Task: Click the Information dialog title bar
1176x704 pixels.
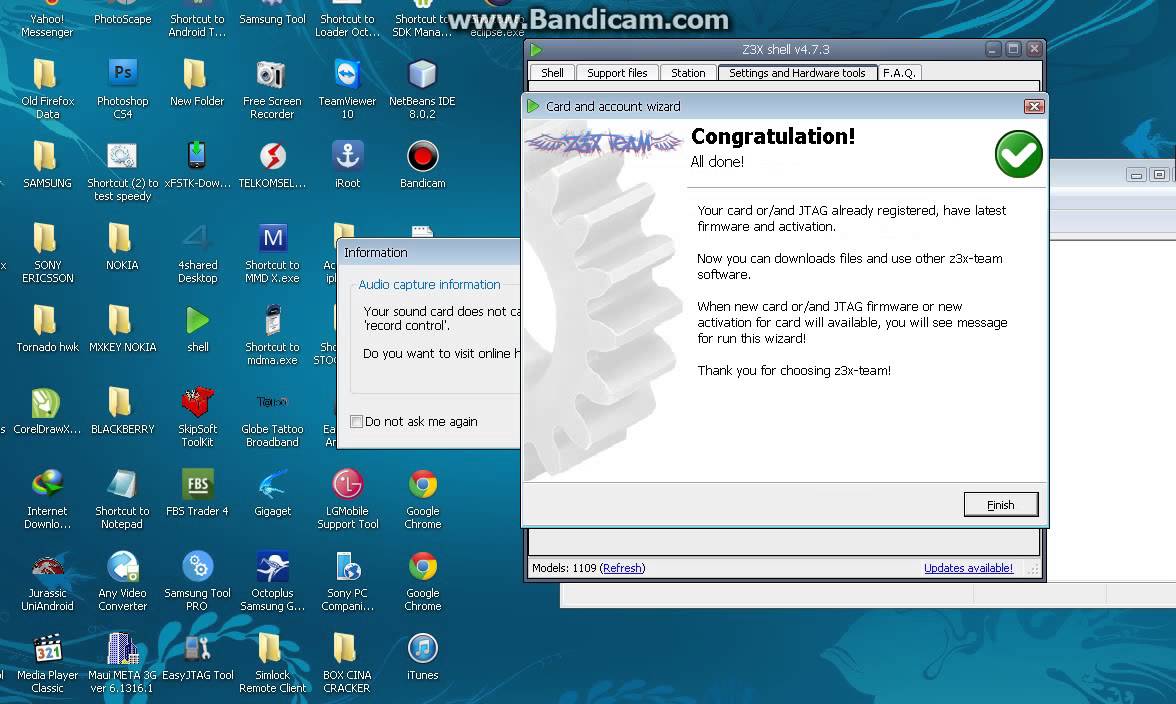Action: click(x=429, y=253)
